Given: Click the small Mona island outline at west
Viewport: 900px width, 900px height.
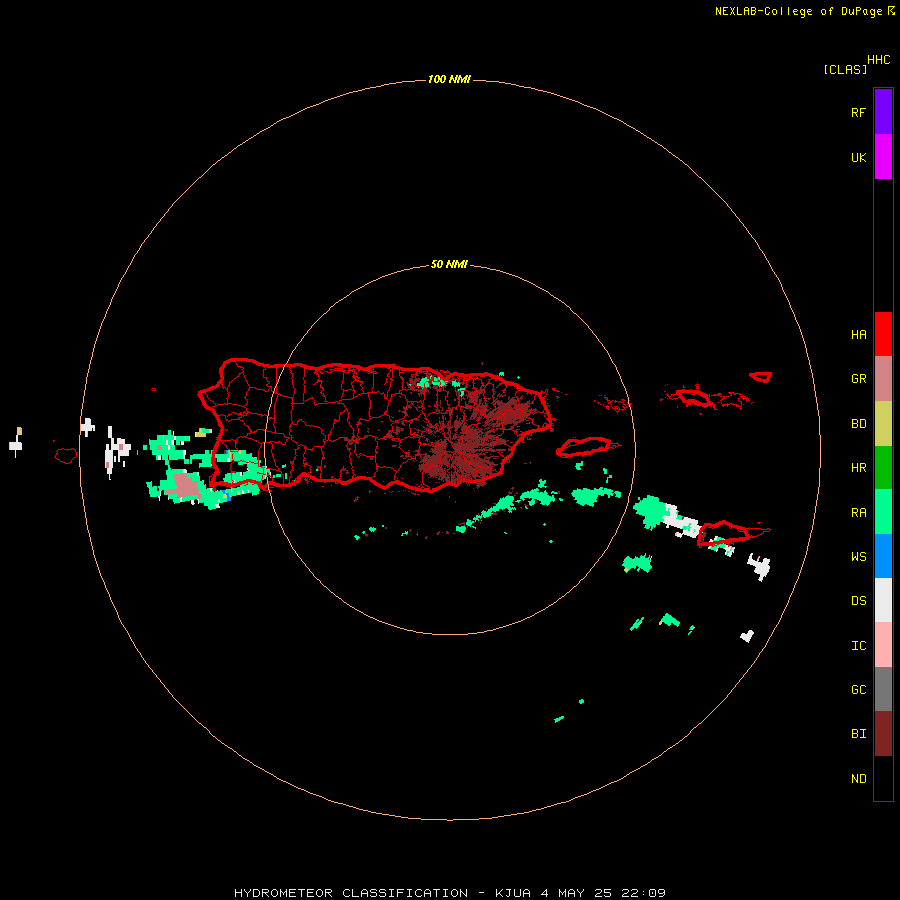Looking at the screenshot, I should pos(66,456).
